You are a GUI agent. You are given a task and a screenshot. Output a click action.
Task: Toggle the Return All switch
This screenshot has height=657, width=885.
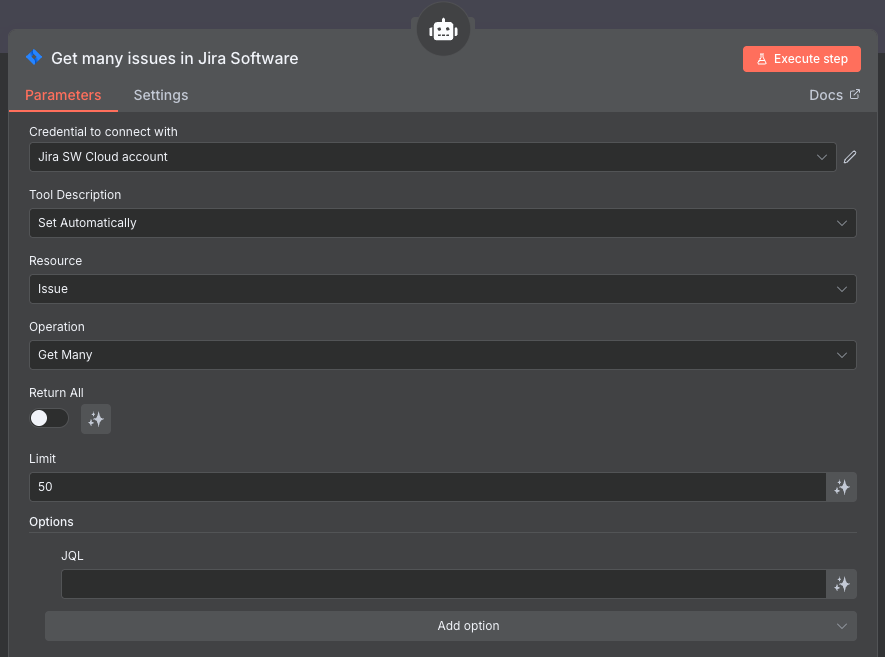point(49,419)
